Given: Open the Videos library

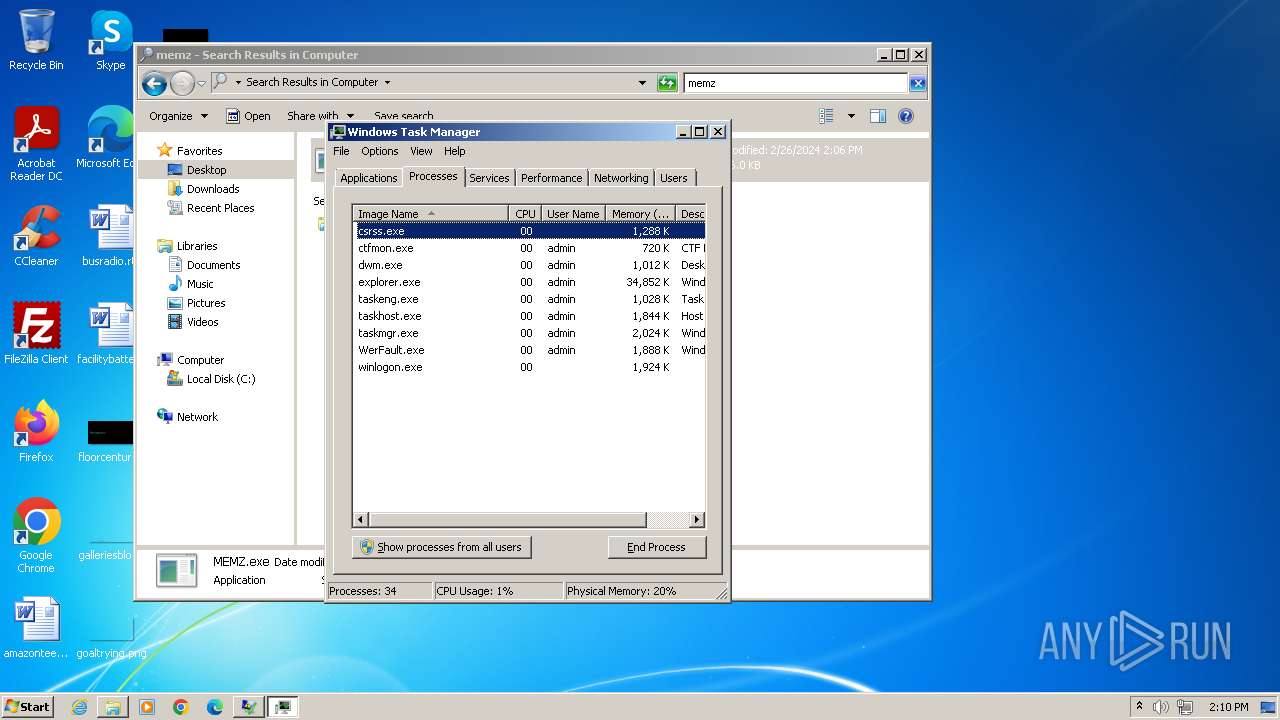Looking at the screenshot, I should [202, 322].
